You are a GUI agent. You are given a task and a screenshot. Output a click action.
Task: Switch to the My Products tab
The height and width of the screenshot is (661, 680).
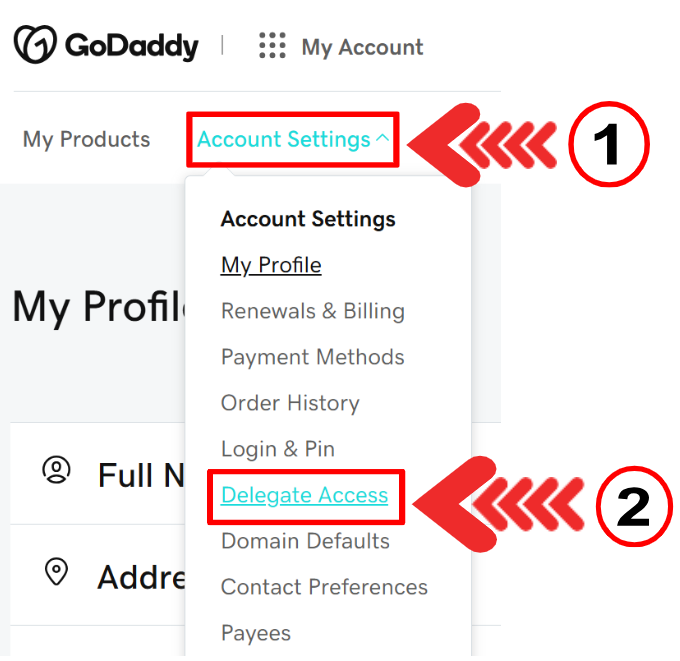[86, 139]
